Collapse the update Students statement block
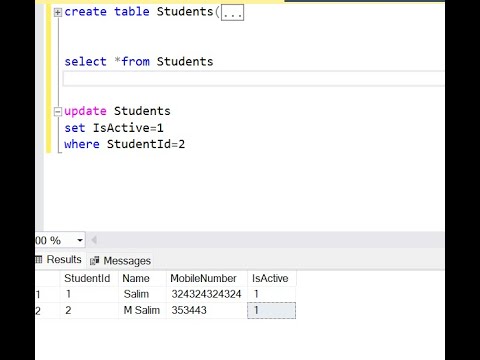This screenshot has width=480, height=360. [x=58, y=111]
